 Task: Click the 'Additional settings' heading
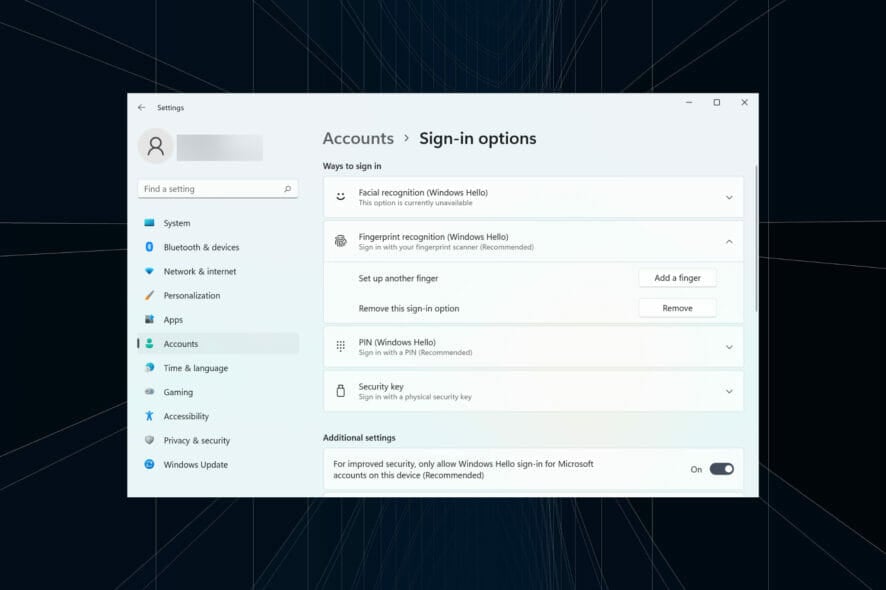[359, 437]
